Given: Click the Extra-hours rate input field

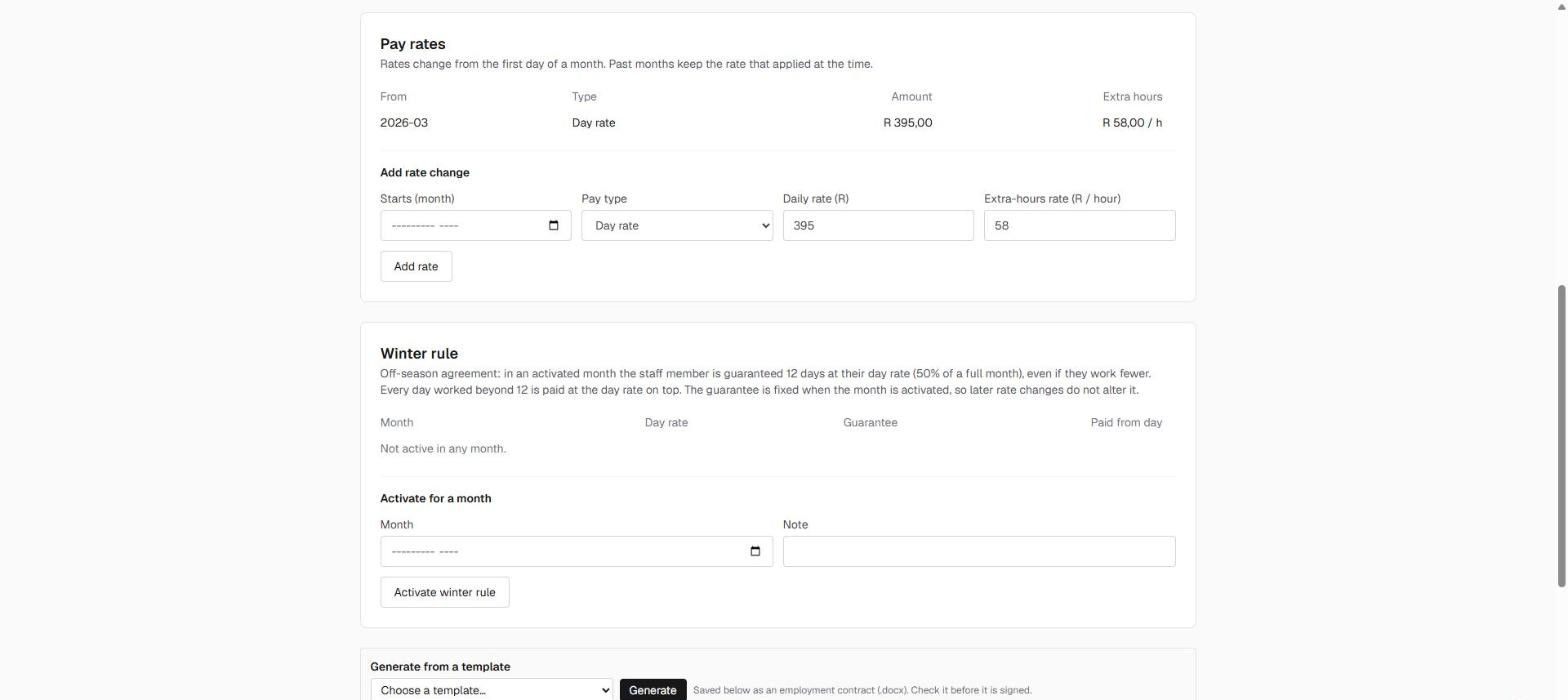Looking at the screenshot, I should tap(1080, 226).
